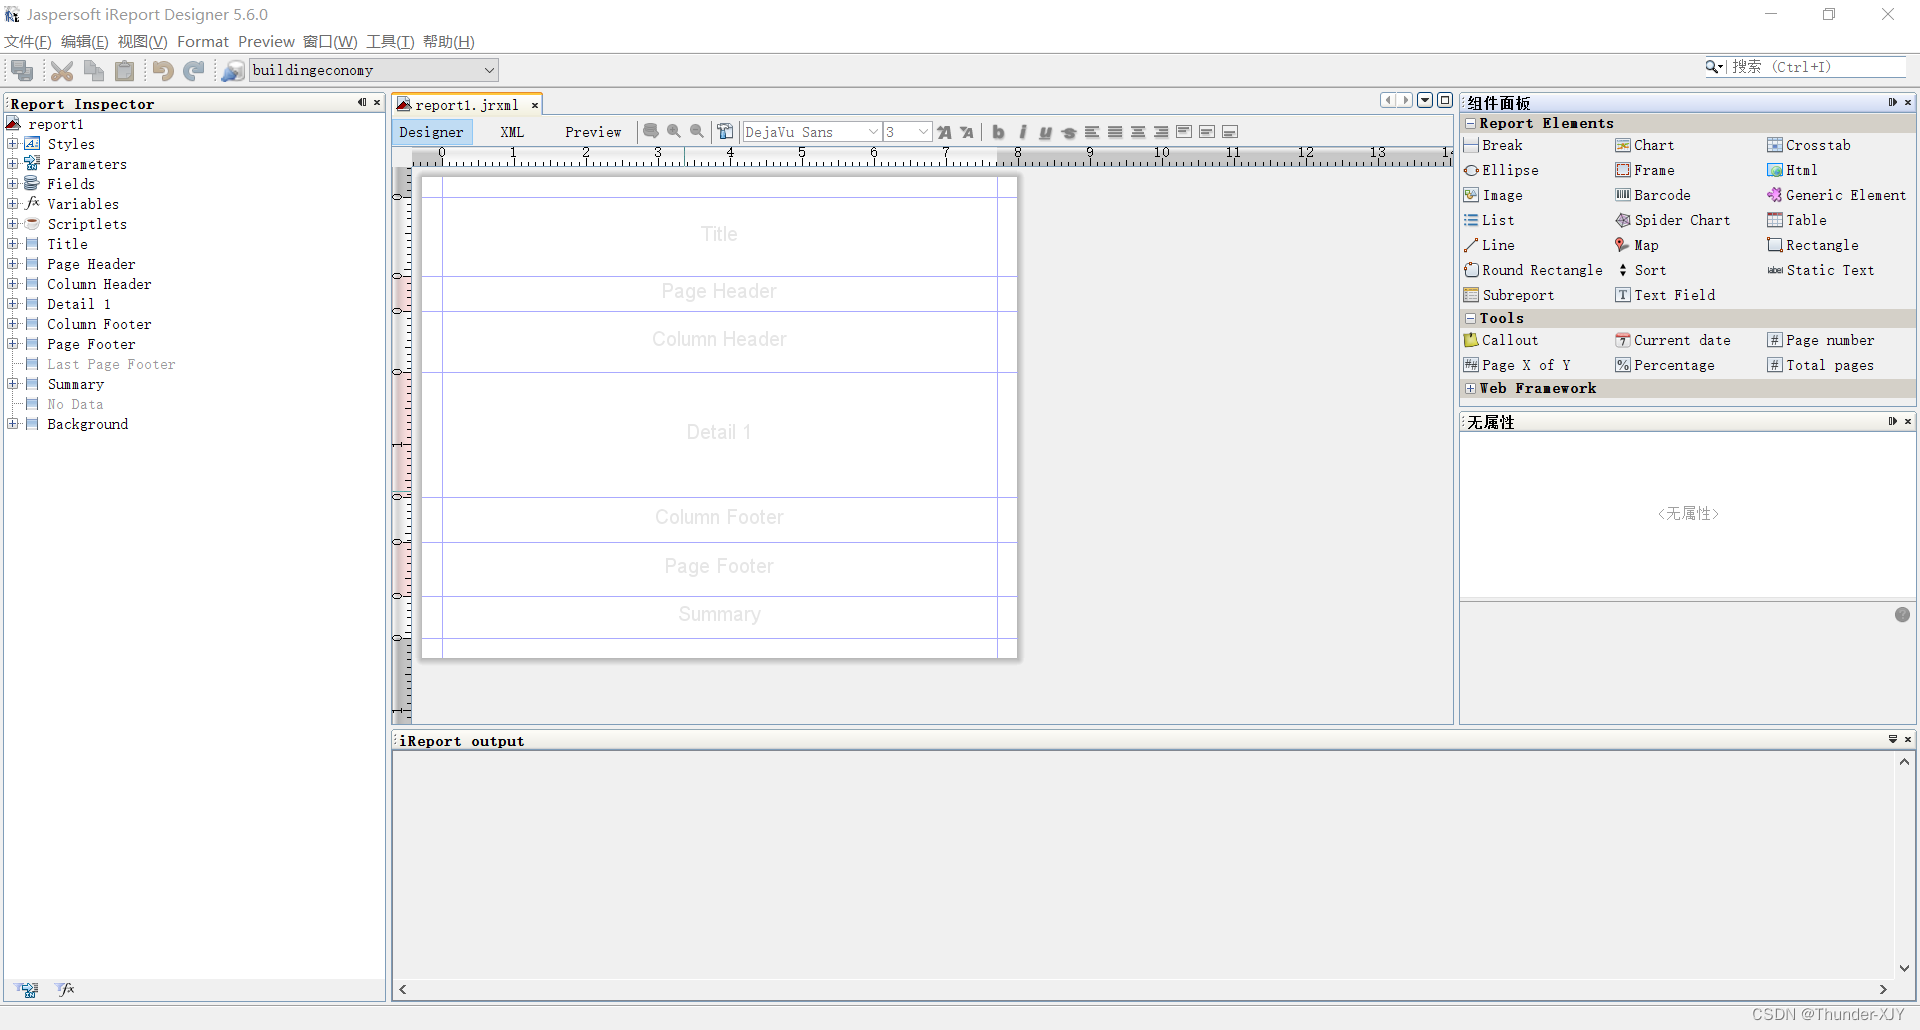Click the Paste clipboard icon

125,70
